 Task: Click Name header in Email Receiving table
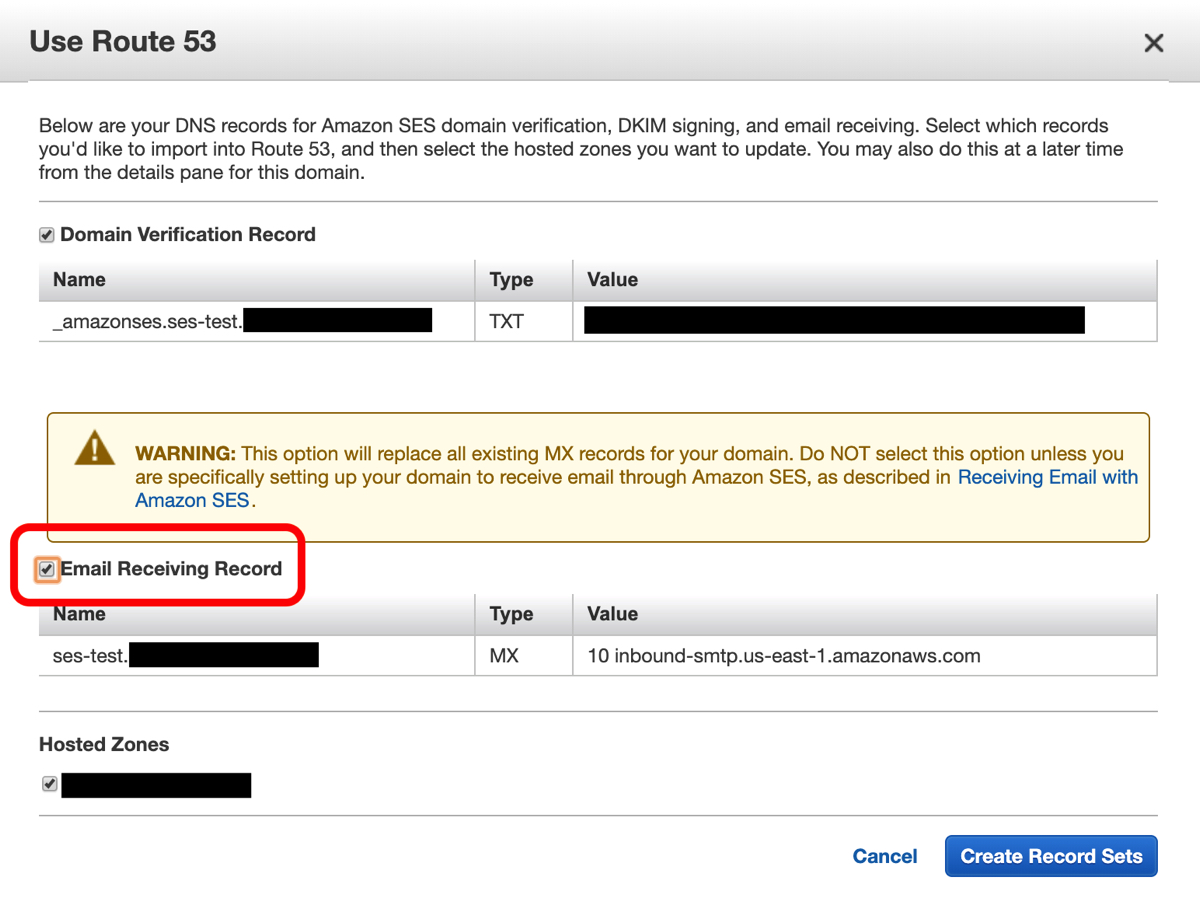tap(79, 614)
